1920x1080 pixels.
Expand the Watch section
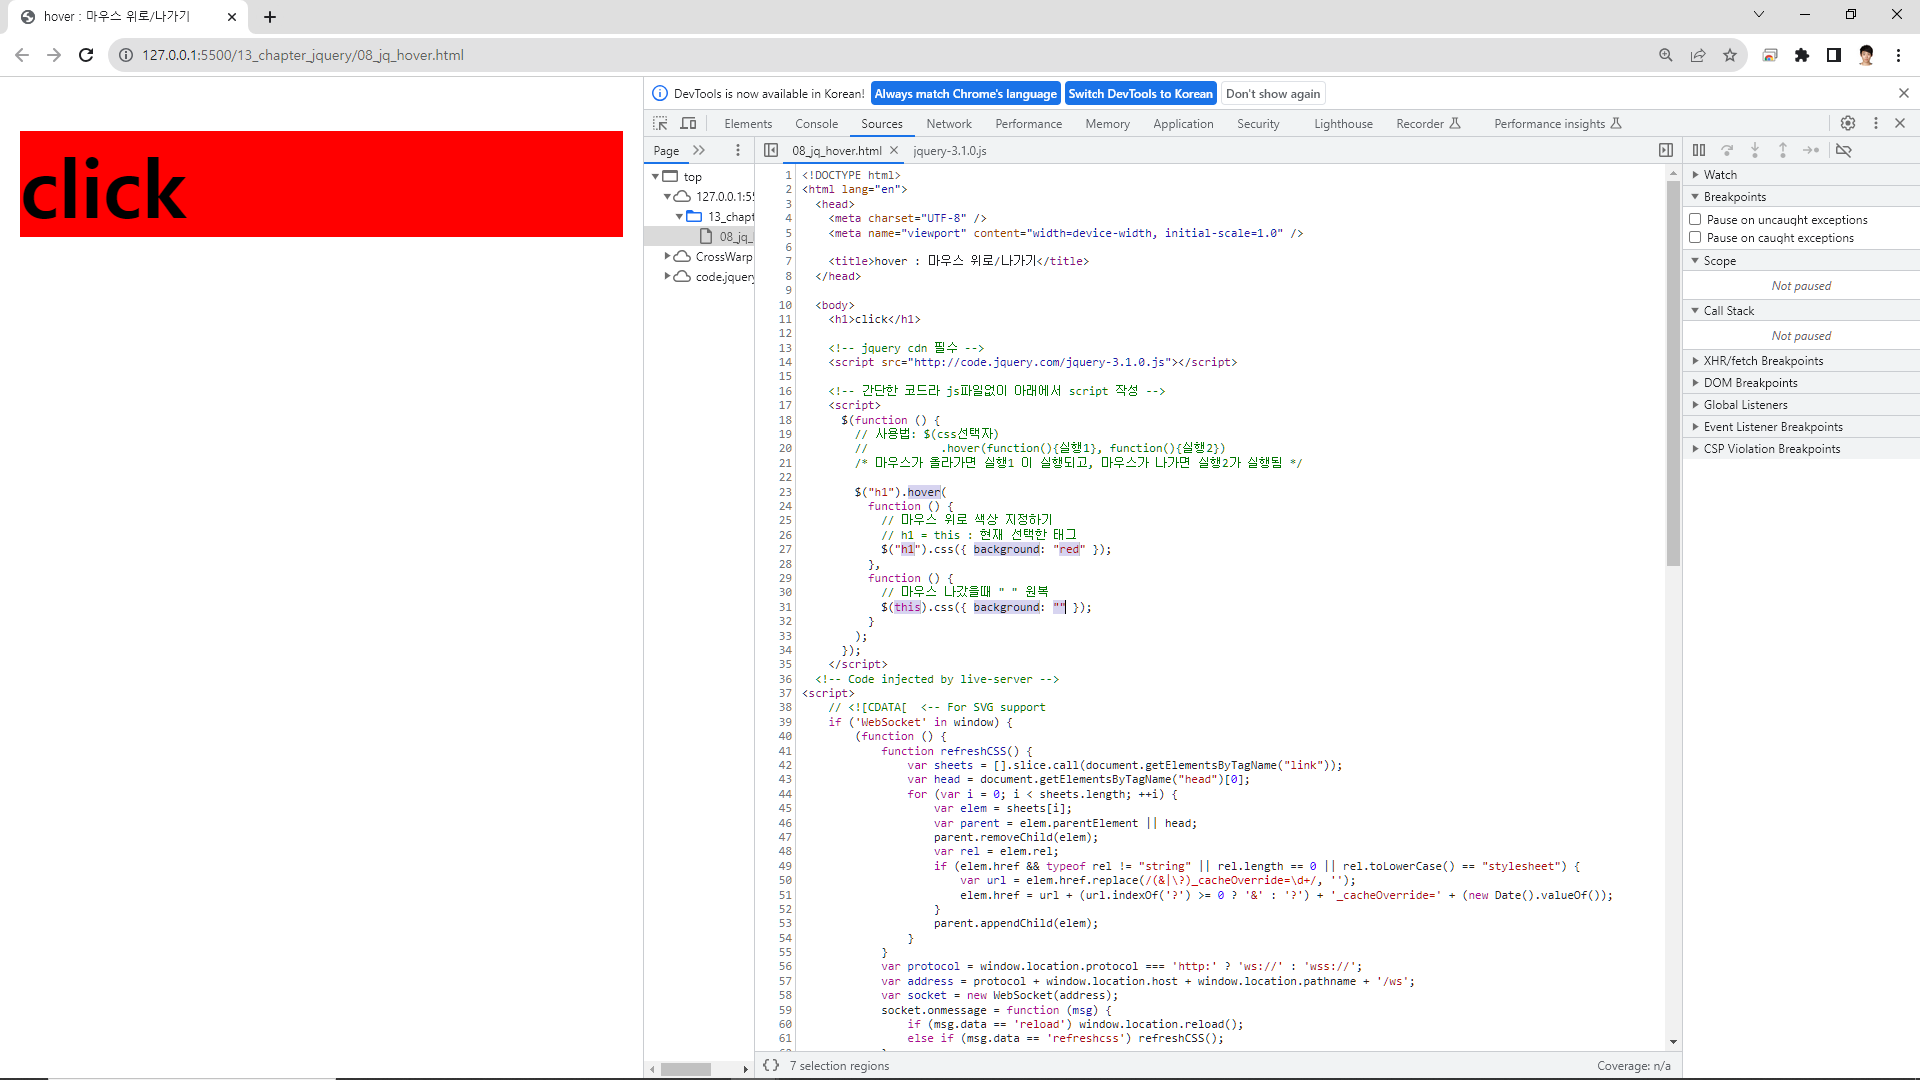coord(1720,174)
